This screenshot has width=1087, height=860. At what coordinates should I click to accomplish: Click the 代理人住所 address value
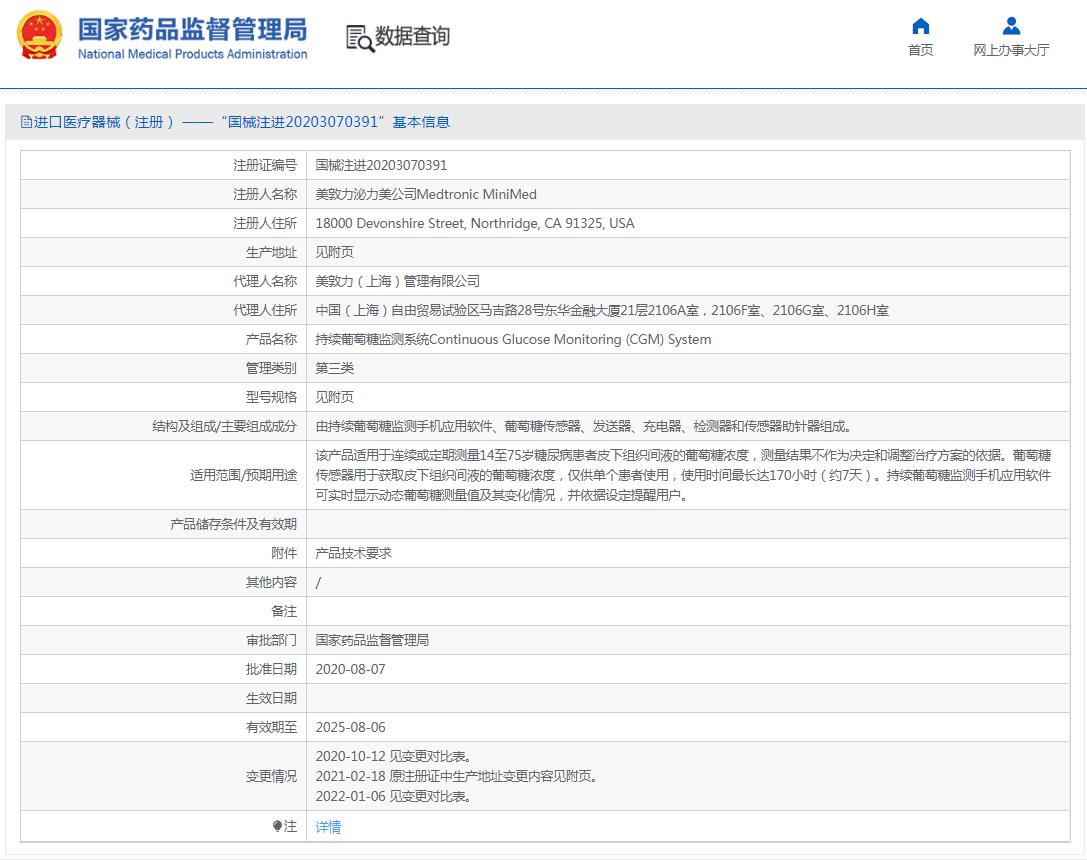click(x=602, y=310)
